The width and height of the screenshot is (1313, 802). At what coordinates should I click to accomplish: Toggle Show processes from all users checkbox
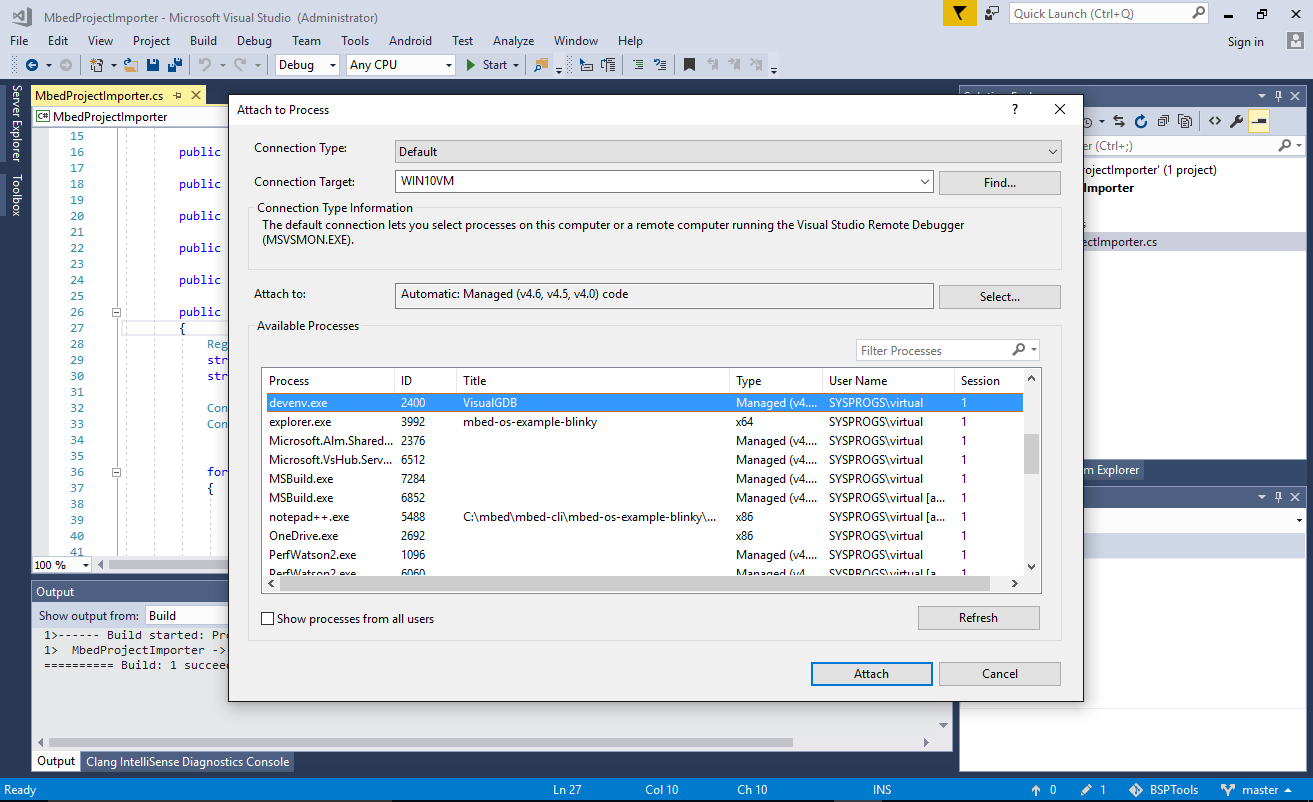[267, 619]
